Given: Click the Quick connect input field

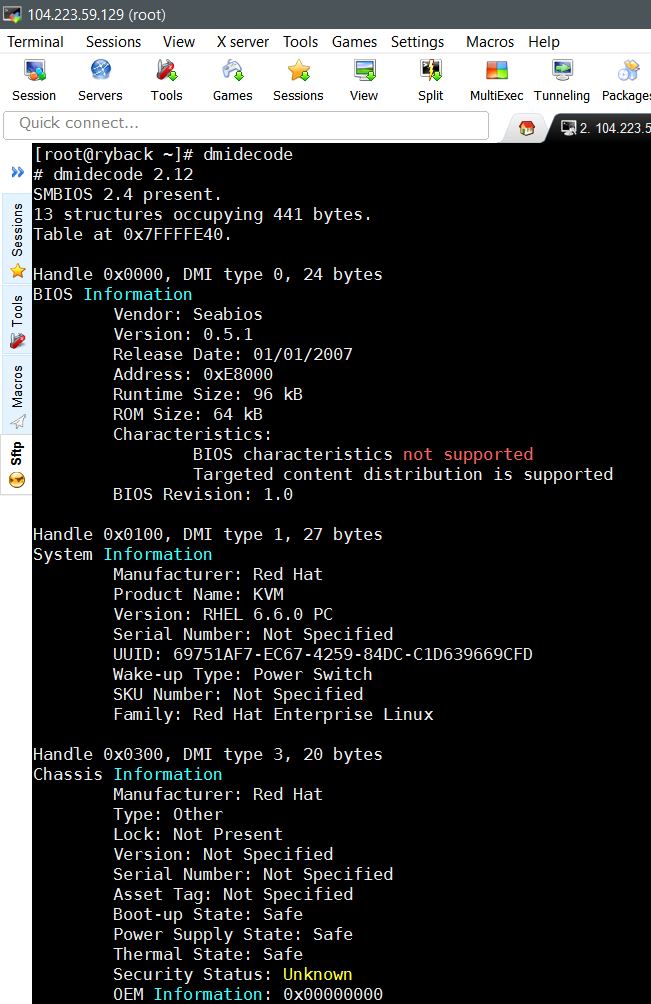Looking at the screenshot, I should tap(246, 125).
